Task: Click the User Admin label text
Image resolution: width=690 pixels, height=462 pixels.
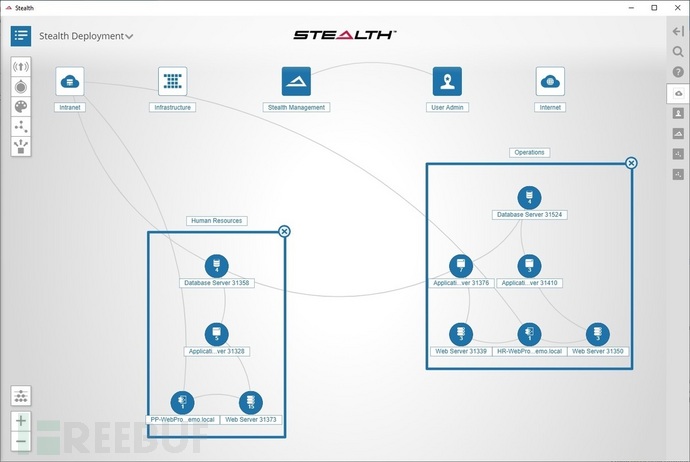Action: click(x=447, y=107)
